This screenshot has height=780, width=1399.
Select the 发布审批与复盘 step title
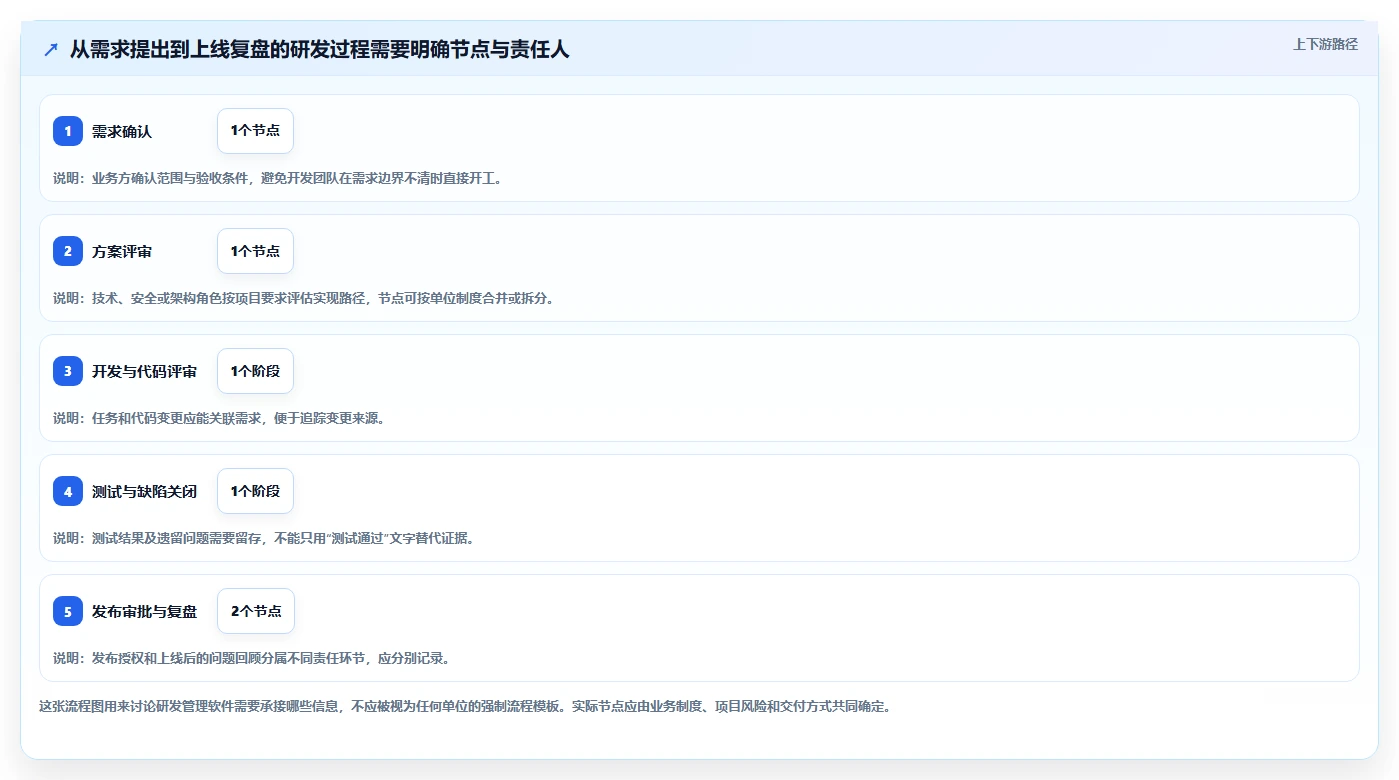[144, 611]
